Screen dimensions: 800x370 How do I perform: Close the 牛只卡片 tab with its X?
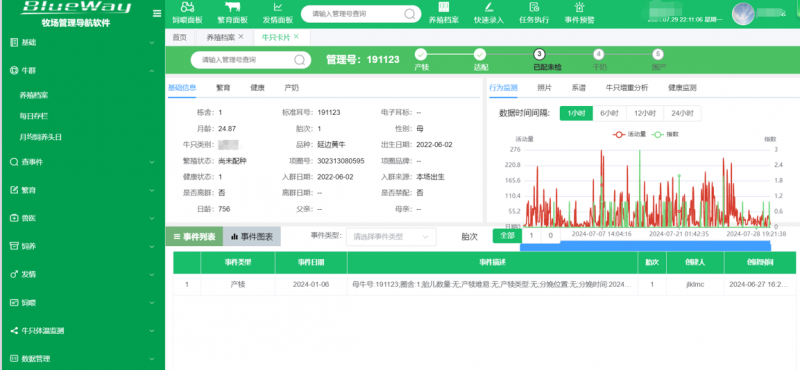click(296, 37)
